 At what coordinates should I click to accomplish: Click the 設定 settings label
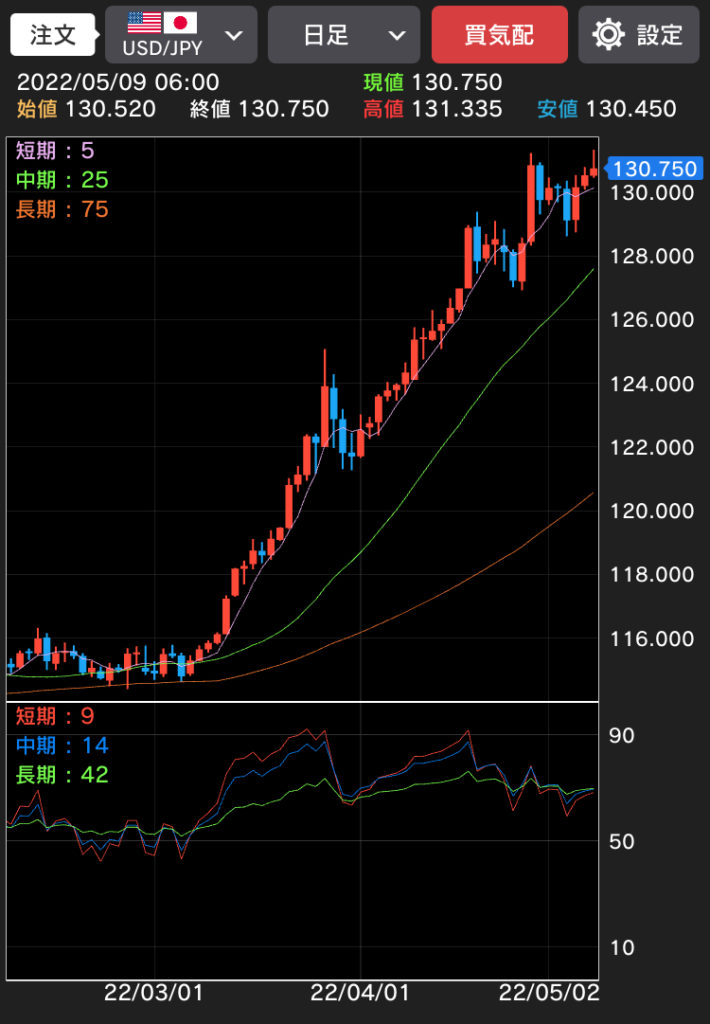click(660, 35)
